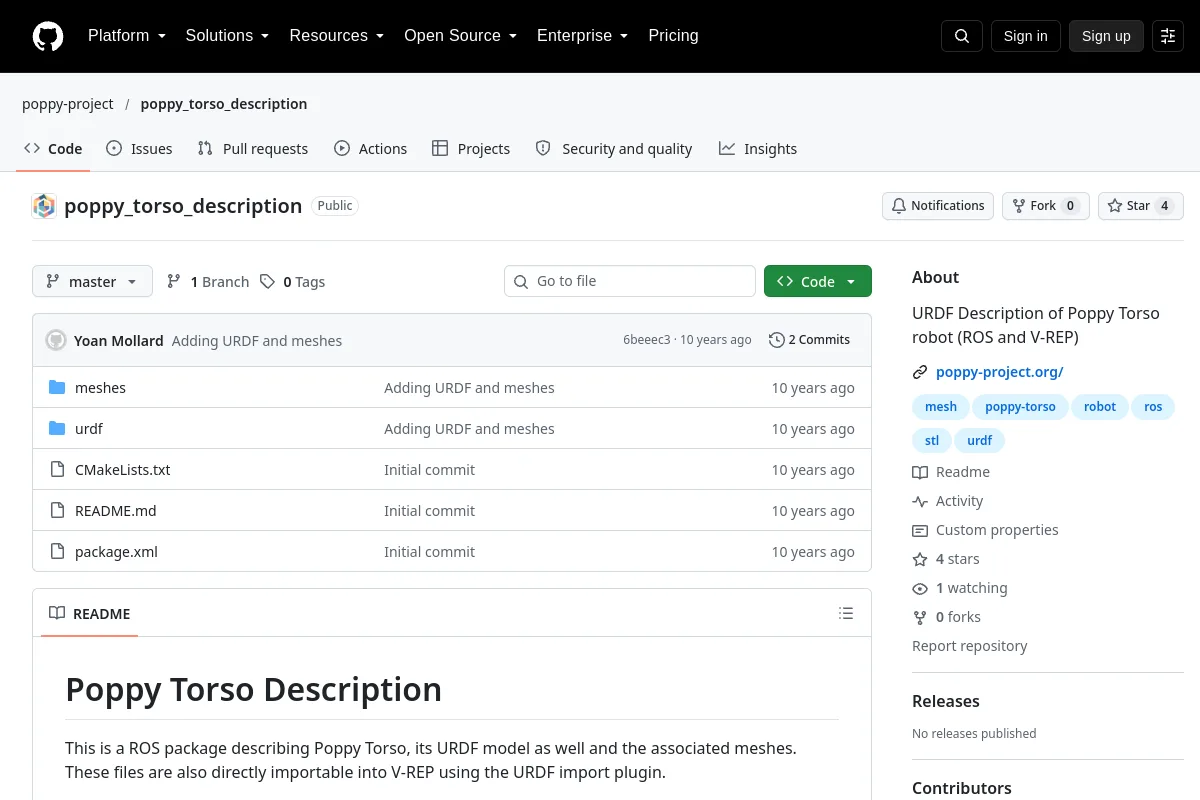Expand the Solutions menu
1200x800 pixels.
[227, 36]
